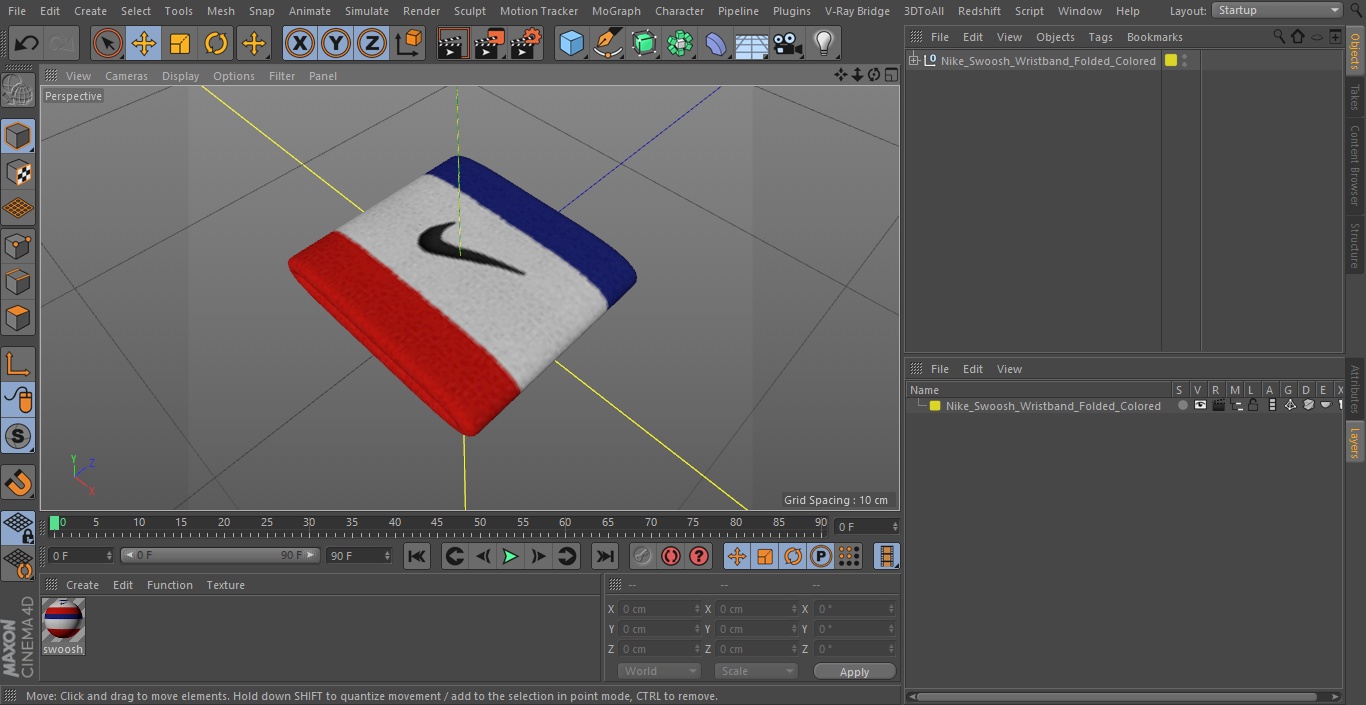Open material manager Function menu
The image size is (1366, 705).
(x=169, y=585)
